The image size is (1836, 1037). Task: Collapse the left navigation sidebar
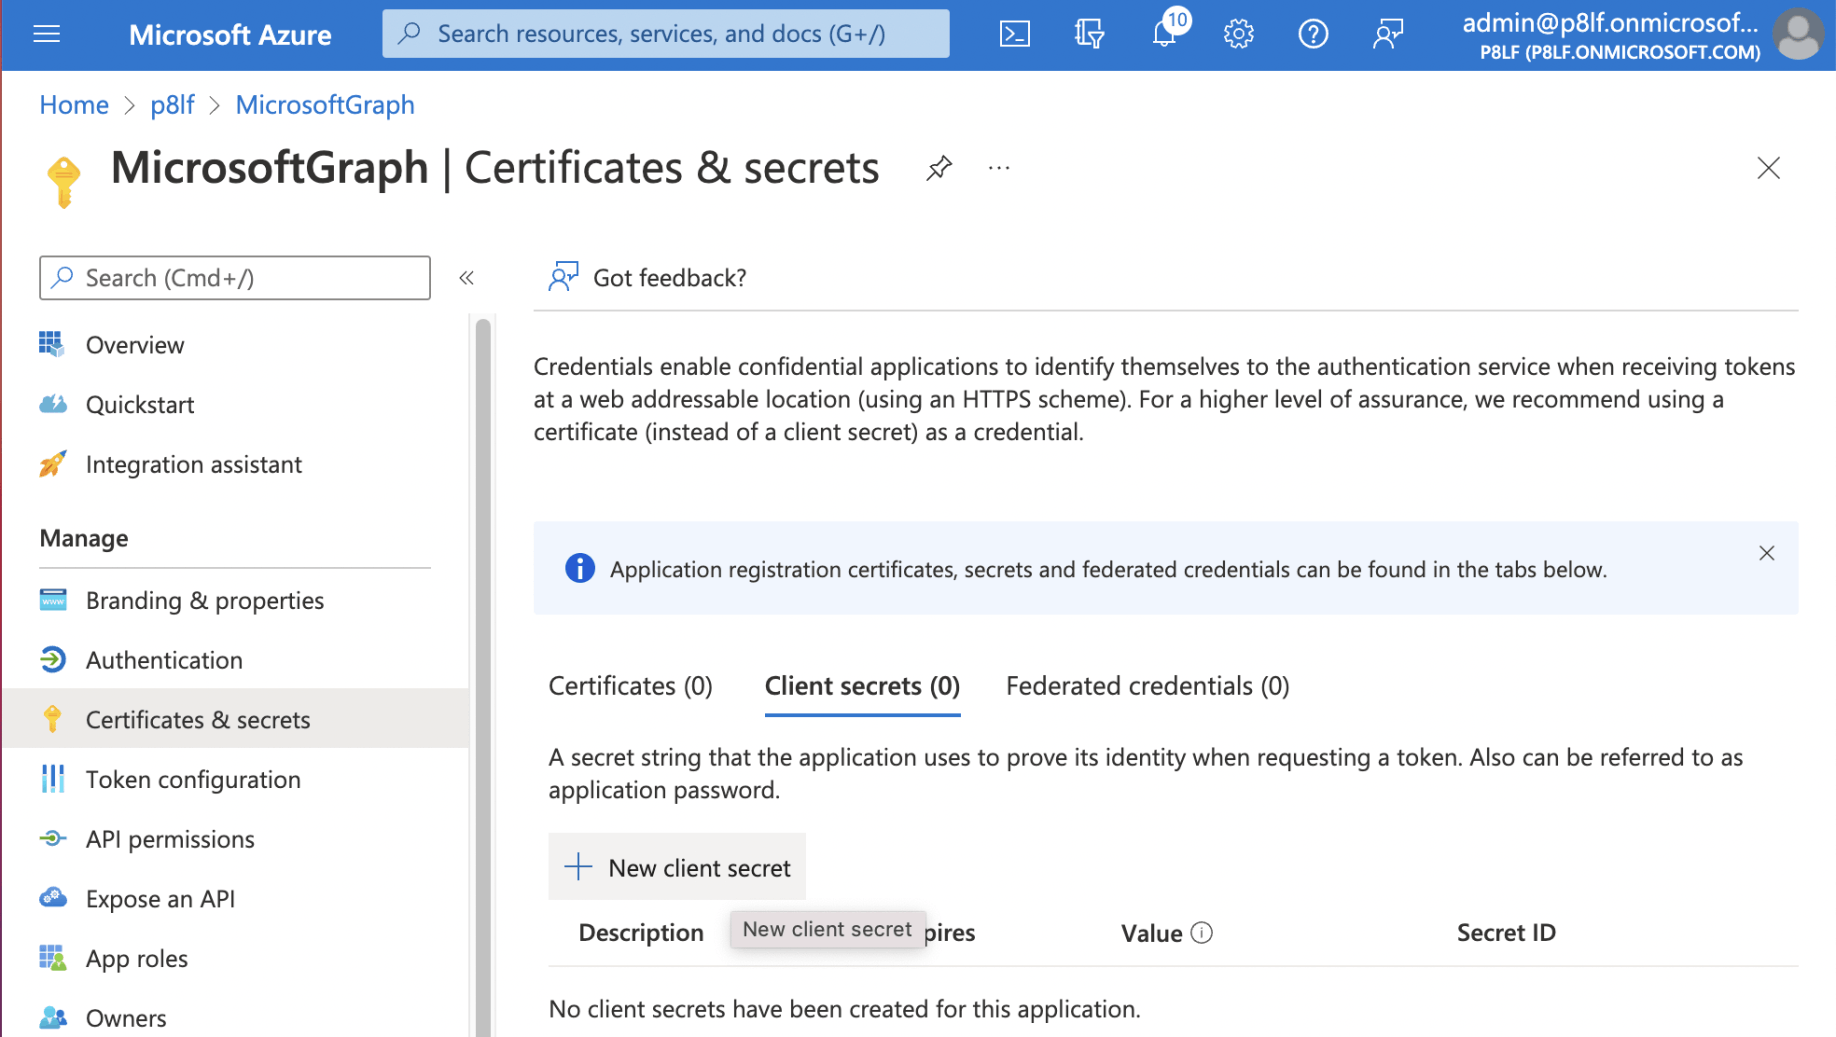point(466,278)
